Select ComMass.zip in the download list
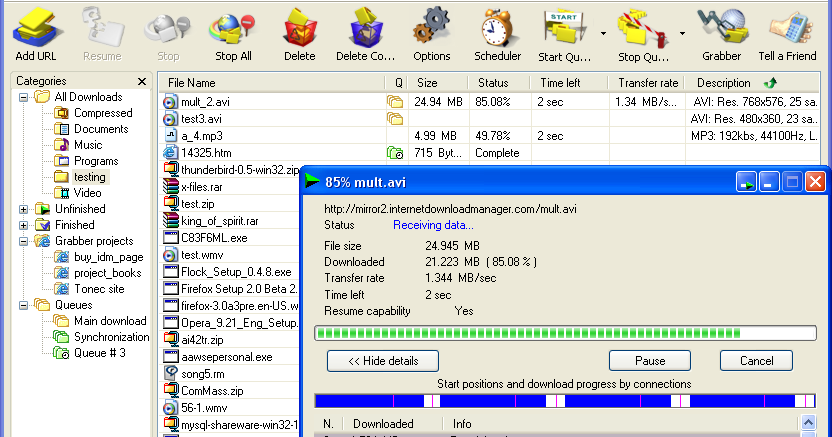Screen dimensions: 832x437 212,391
